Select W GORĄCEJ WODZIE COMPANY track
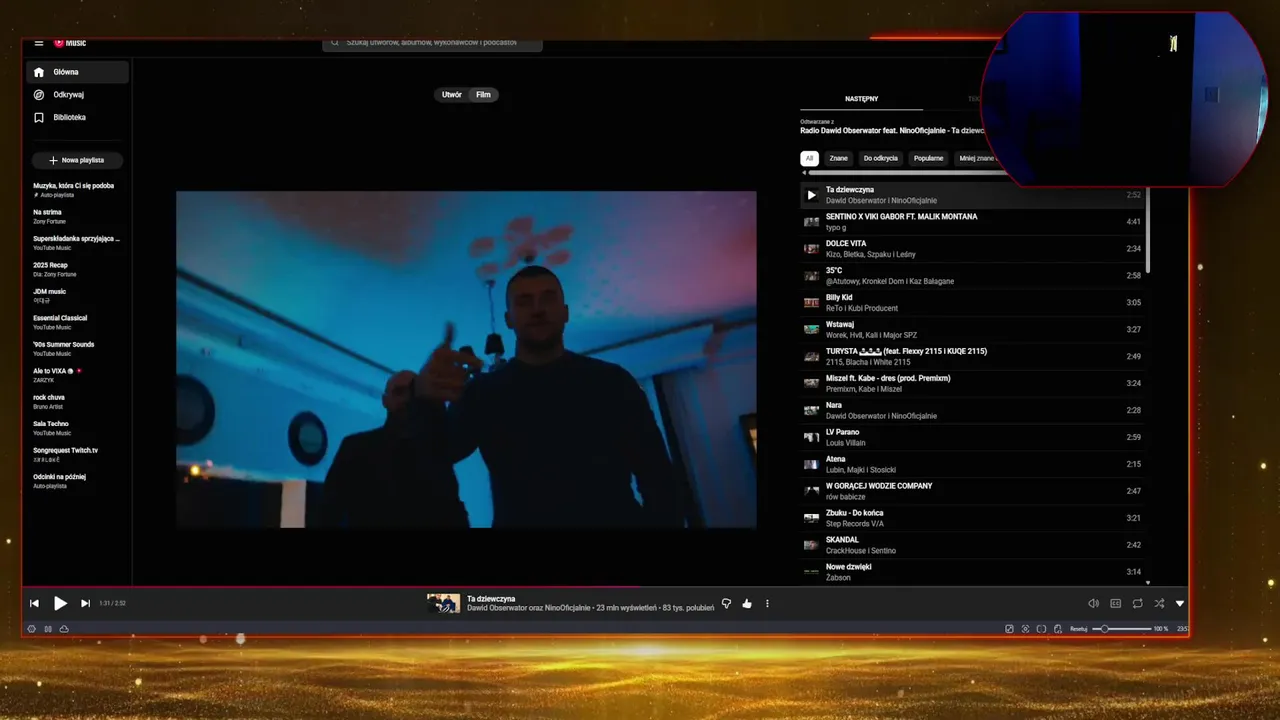This screenshot has height=720, width=1280. [973, 492]
